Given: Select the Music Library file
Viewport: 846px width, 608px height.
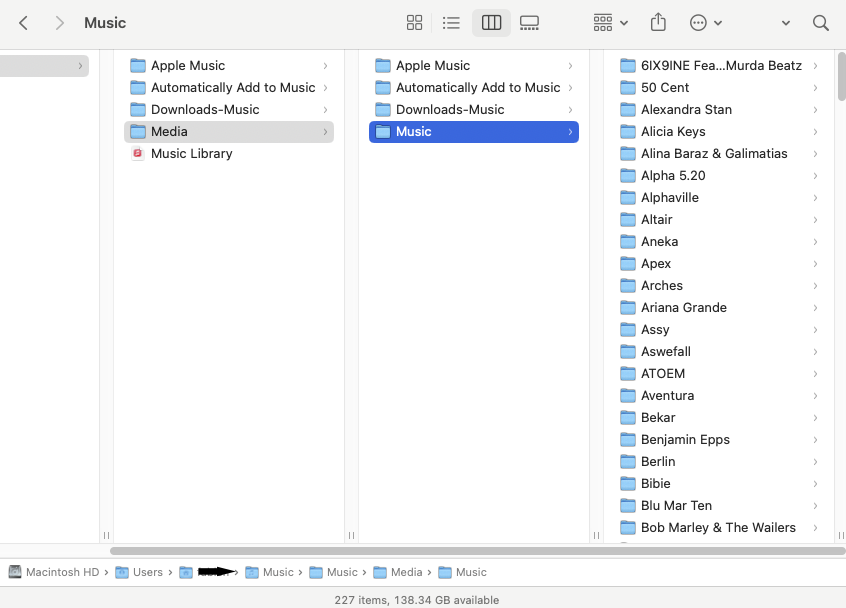Looking at the screenshot, I should [x=229, y=154].
